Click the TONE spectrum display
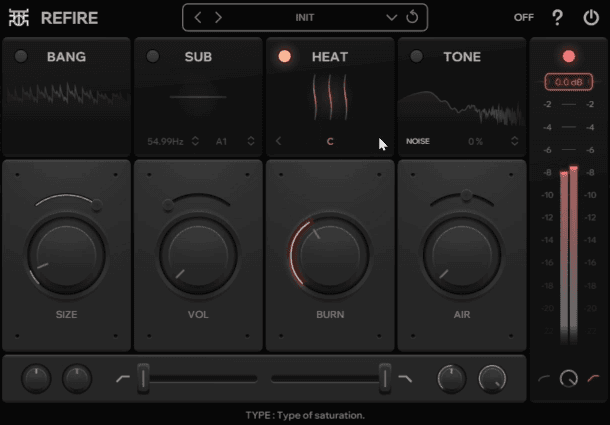Screen dimensions: 610x425 coord(462,108)
